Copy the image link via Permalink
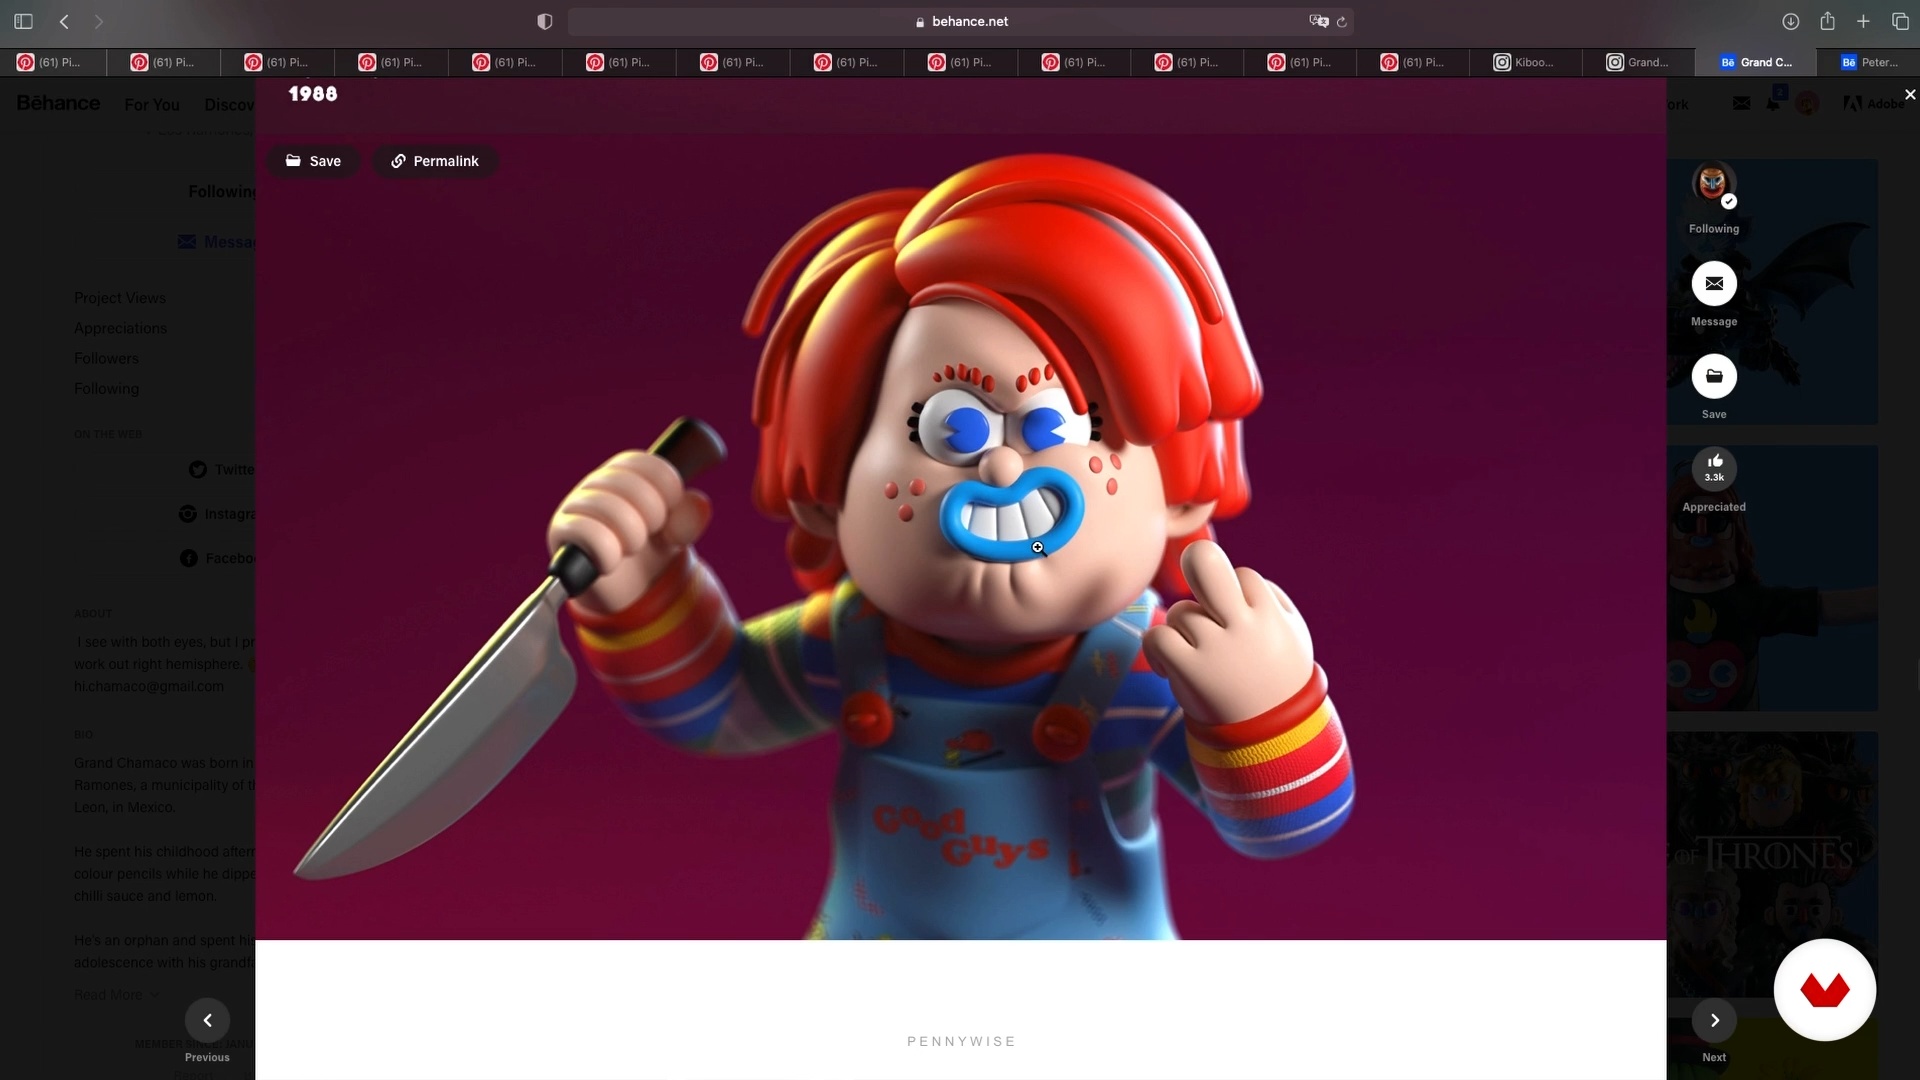Viewport: 1920px width, 1080px height. pos(435,161)
